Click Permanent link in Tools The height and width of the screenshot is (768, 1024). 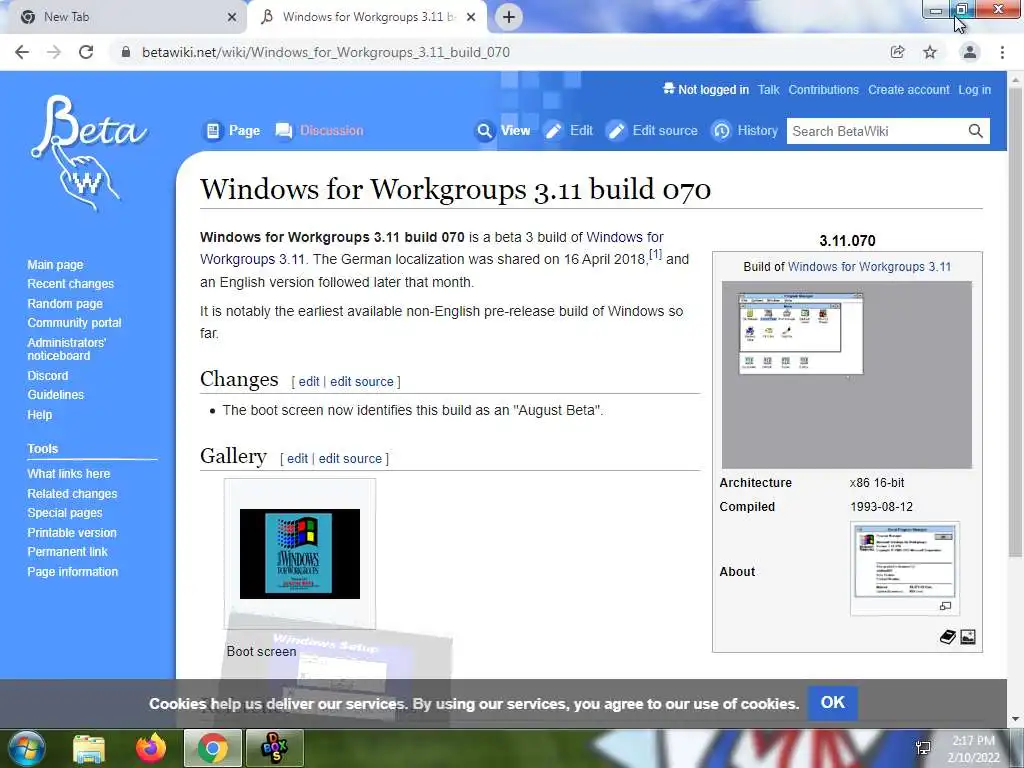67,552
